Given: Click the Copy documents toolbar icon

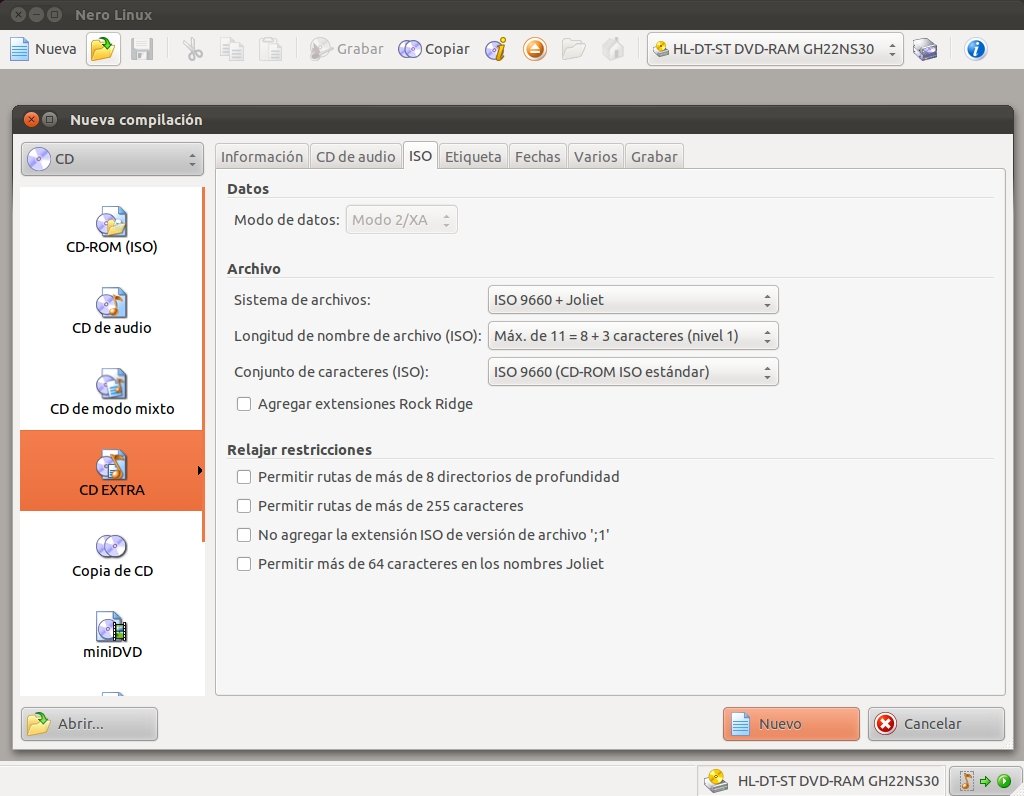Looking at the screenshot, I should [x=232, y=49].
